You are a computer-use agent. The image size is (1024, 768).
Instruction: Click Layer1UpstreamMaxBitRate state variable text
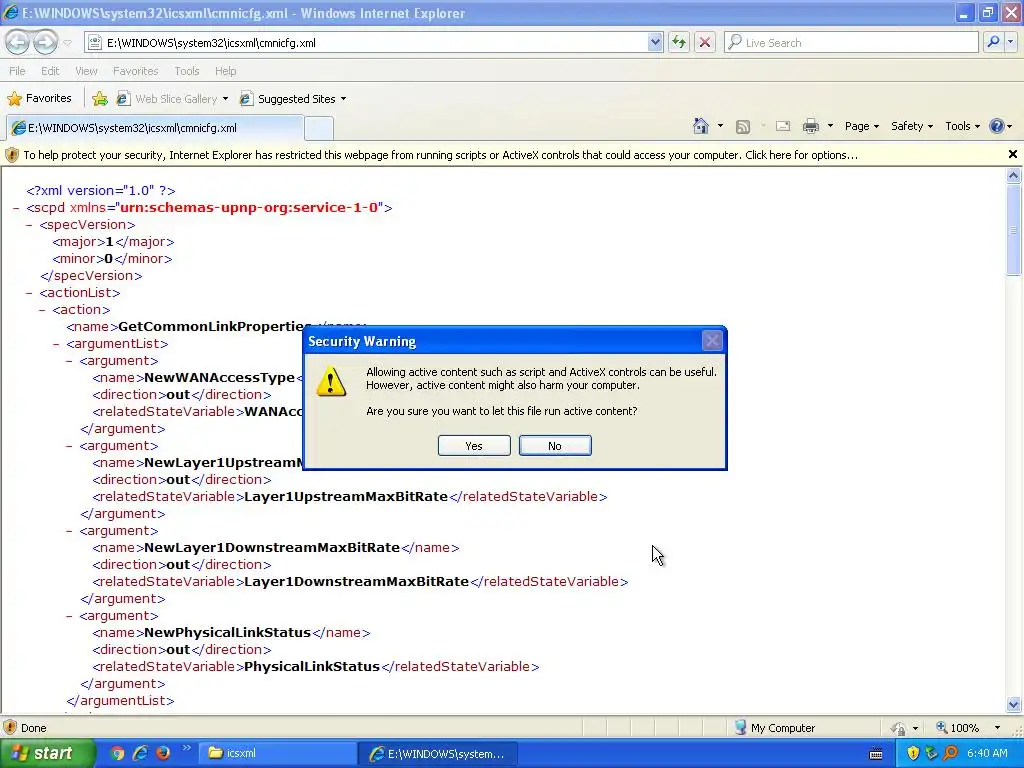[346, 496]
